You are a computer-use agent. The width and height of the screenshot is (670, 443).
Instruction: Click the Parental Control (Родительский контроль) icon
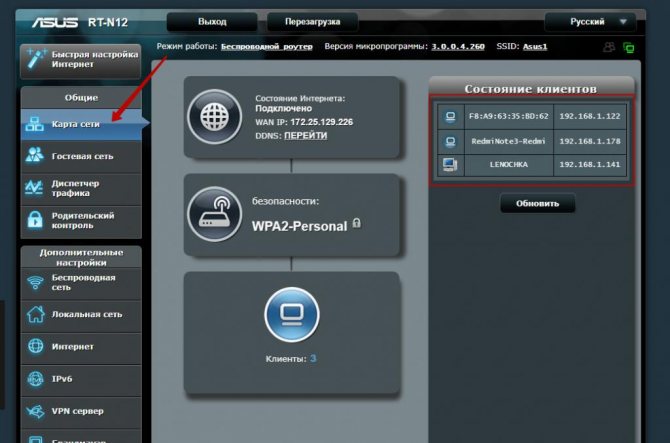pos(35,219)
